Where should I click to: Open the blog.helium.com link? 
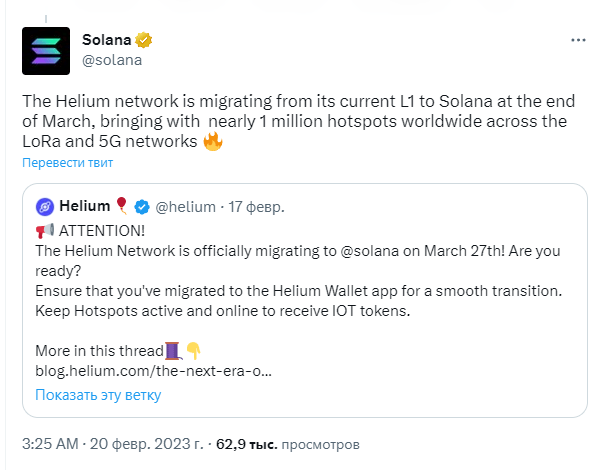coord(153,371)
